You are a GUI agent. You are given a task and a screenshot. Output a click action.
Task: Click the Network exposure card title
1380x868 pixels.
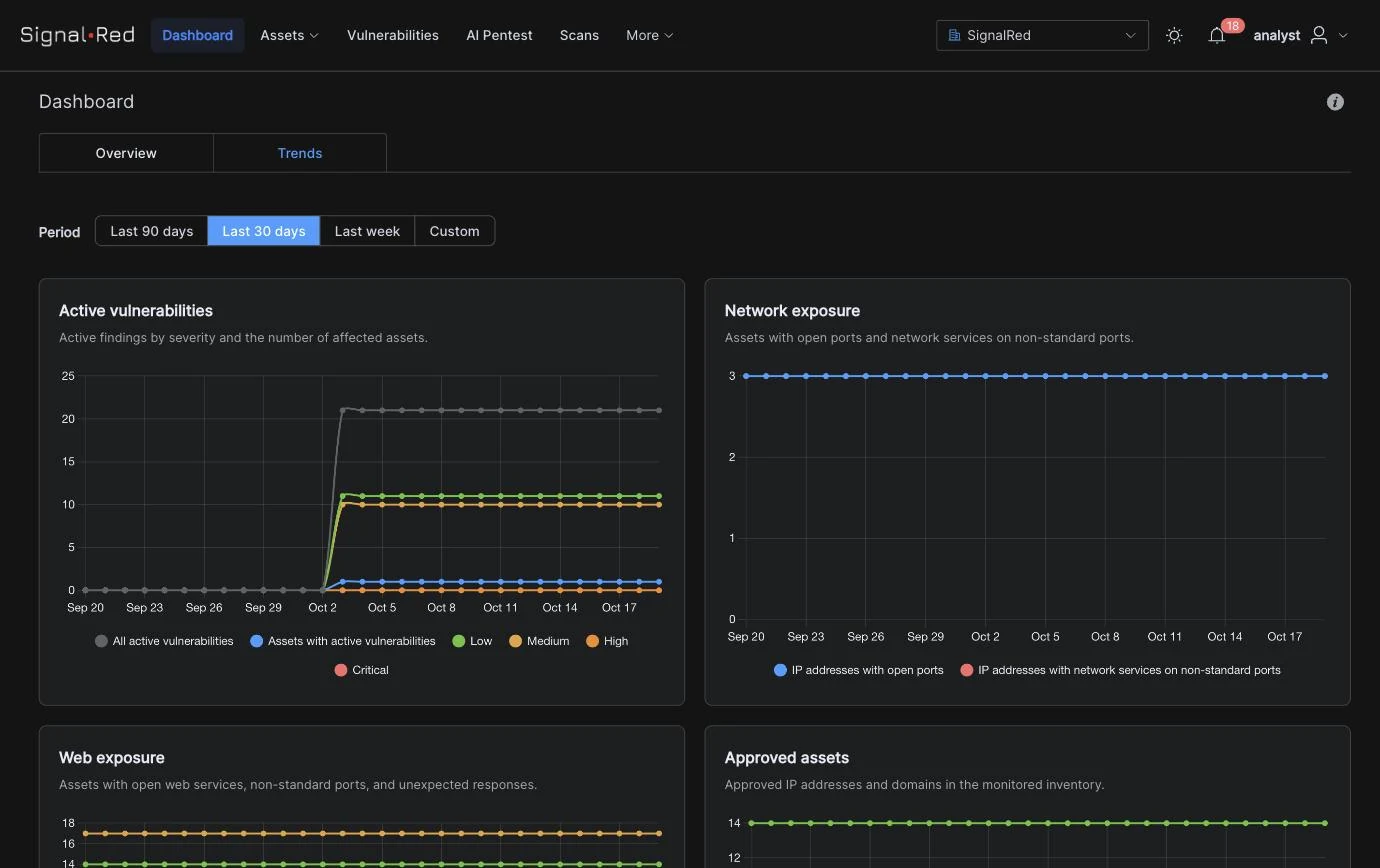792,311
